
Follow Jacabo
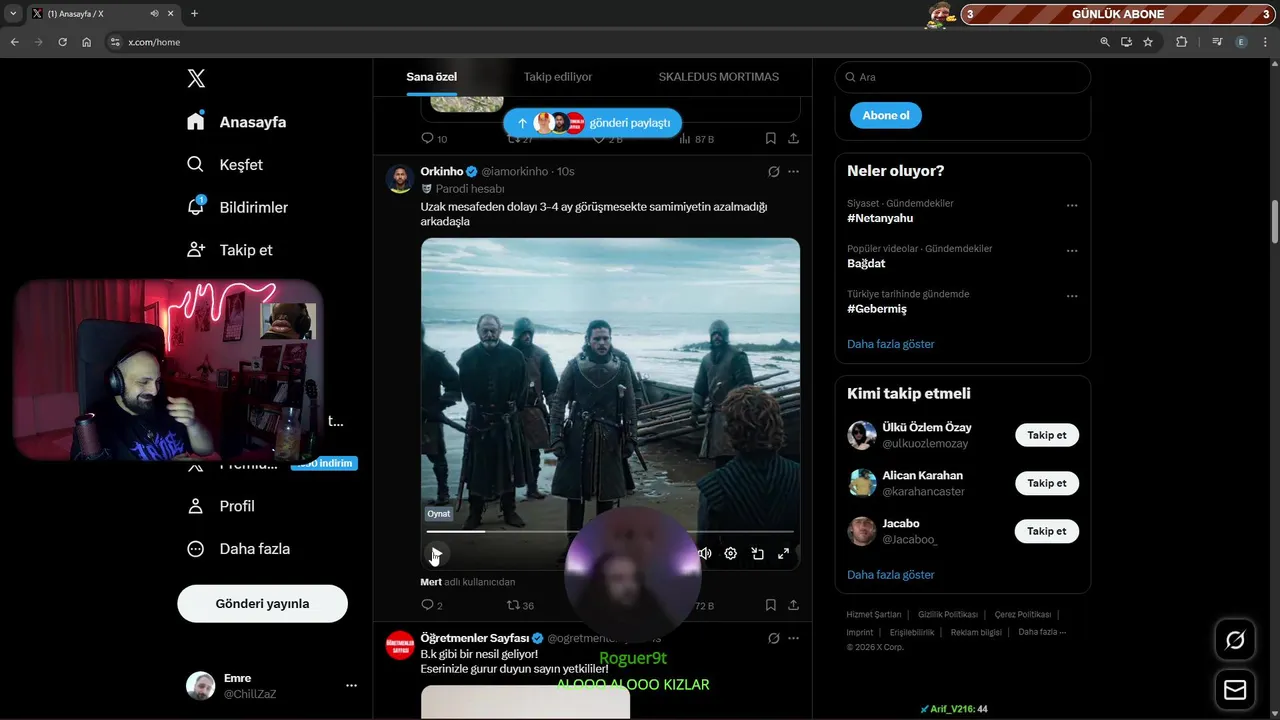tap(1047, 531)
